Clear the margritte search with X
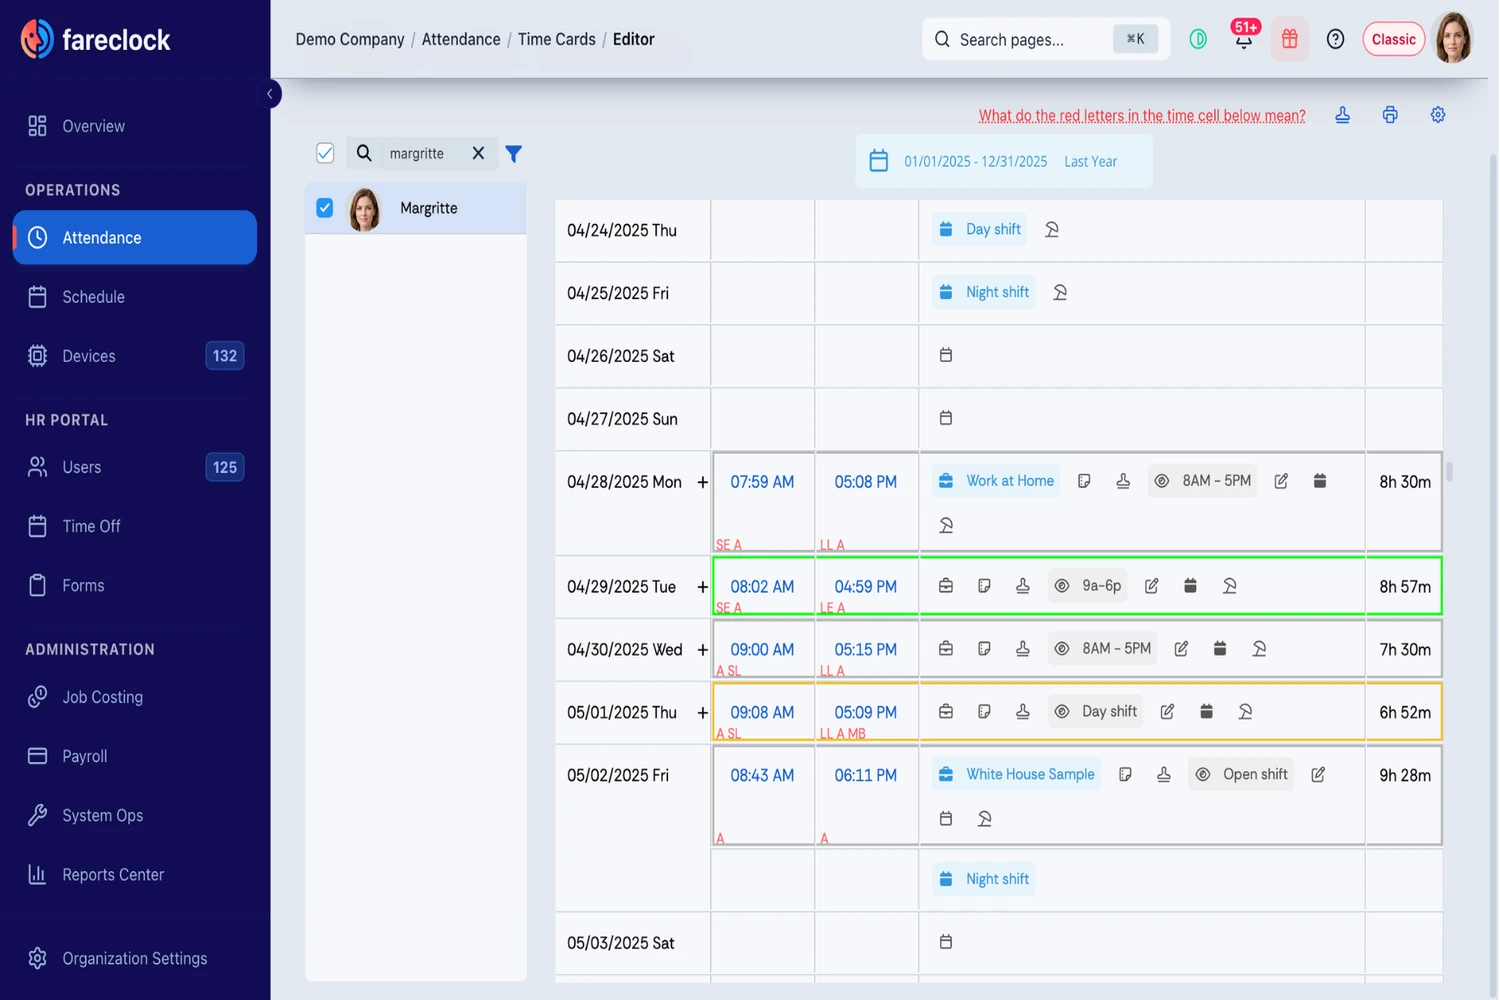 pyautogui.click(x=478, y=153)
